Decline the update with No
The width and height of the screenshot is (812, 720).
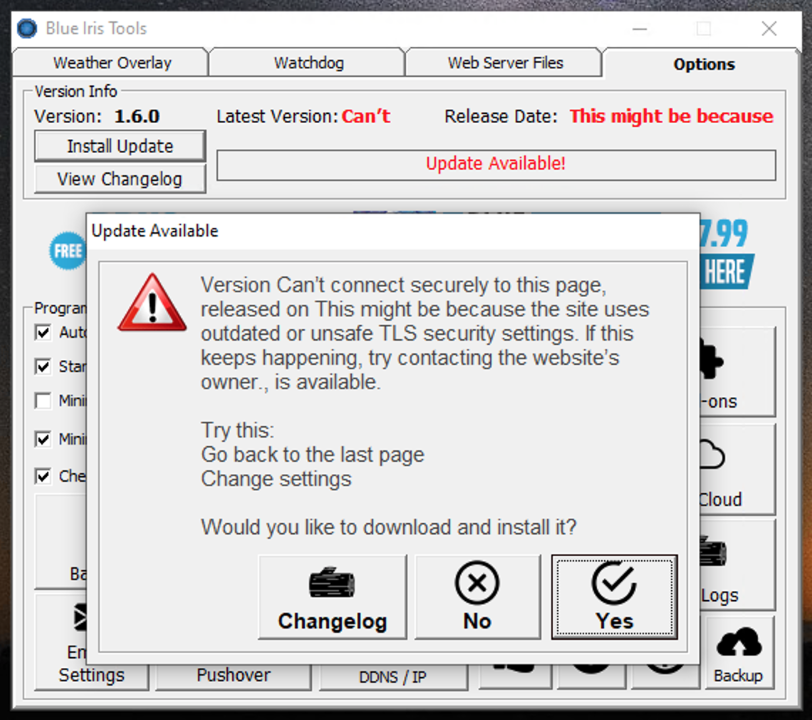click(x=477, y=597)
